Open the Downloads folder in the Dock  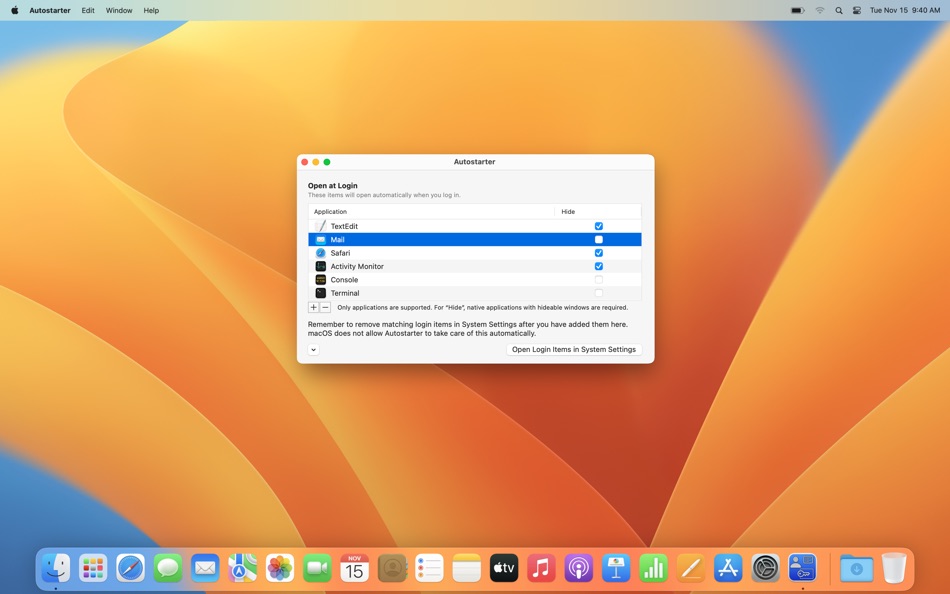click(856, 569)
